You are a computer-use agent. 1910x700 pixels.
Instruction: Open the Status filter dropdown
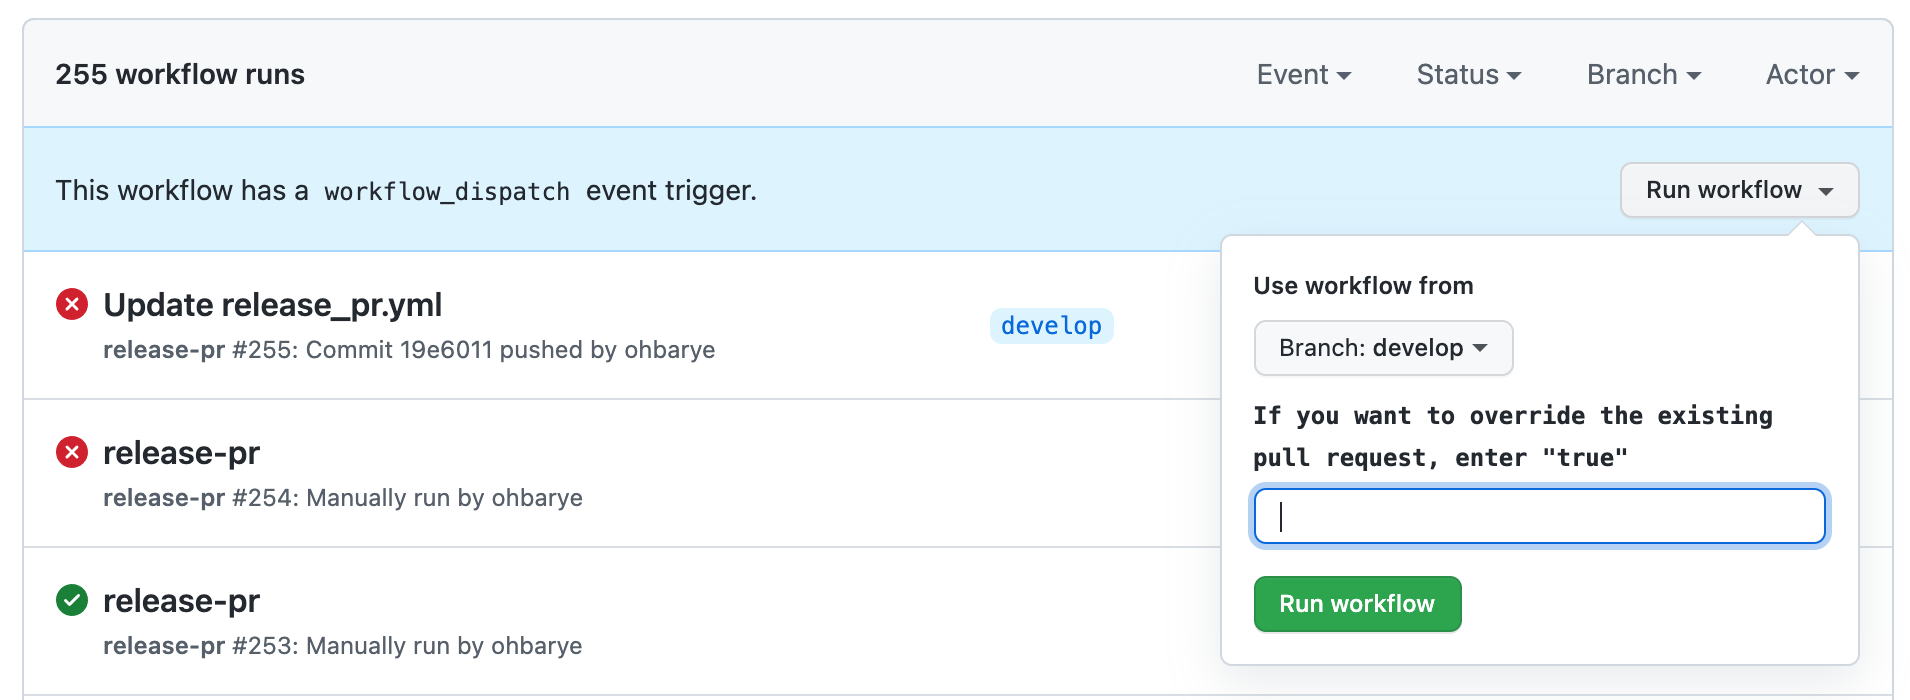(1469, 75)
